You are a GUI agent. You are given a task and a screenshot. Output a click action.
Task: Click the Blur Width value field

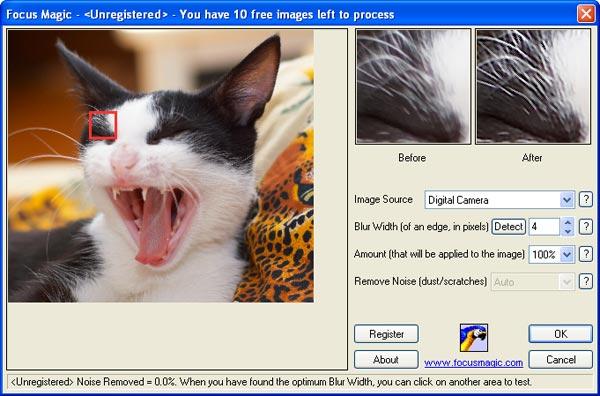[x=545, y=227]
